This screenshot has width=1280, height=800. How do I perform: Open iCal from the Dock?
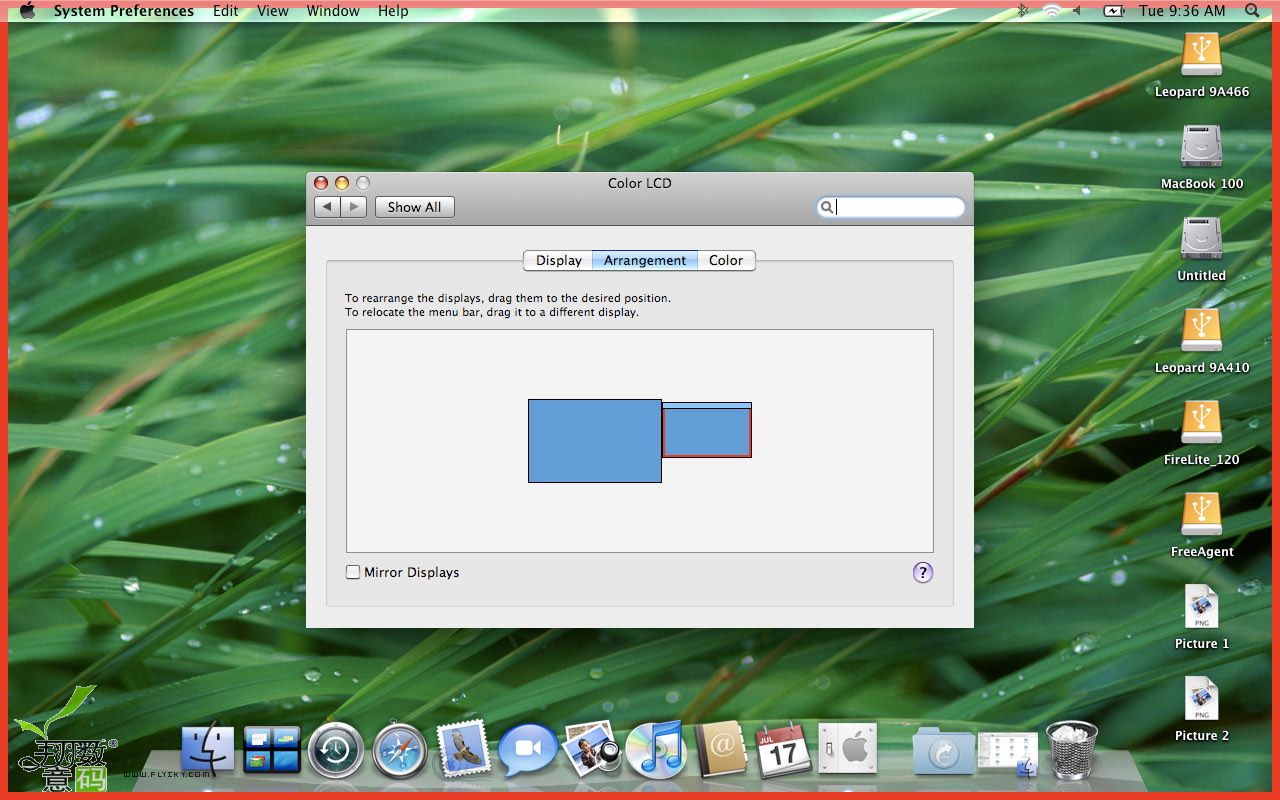click(x=783, y=750)
